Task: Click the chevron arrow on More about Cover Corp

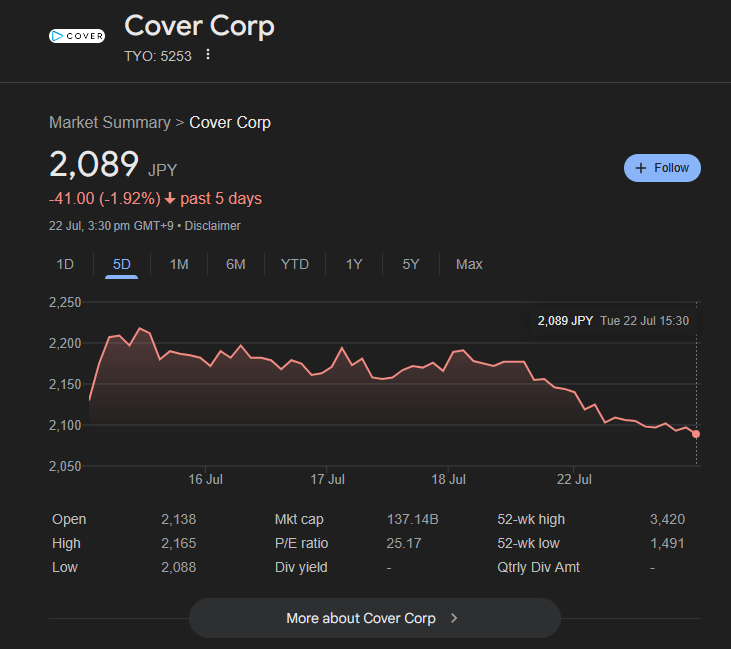Action: pyautogui.click(x=454, y=618)
